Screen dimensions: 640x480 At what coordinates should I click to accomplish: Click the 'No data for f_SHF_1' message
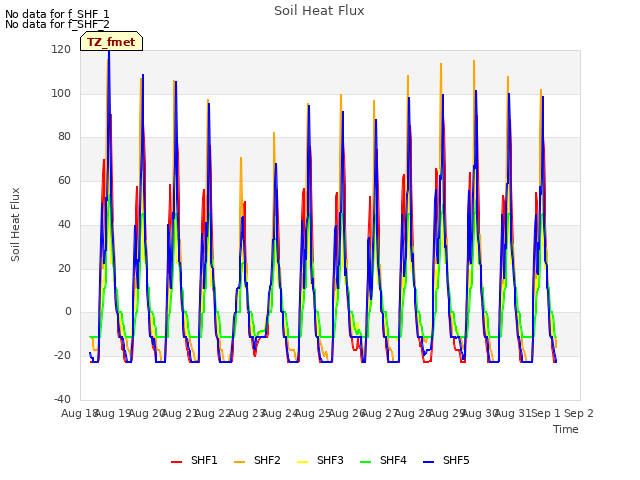click(x=57, y=14)
